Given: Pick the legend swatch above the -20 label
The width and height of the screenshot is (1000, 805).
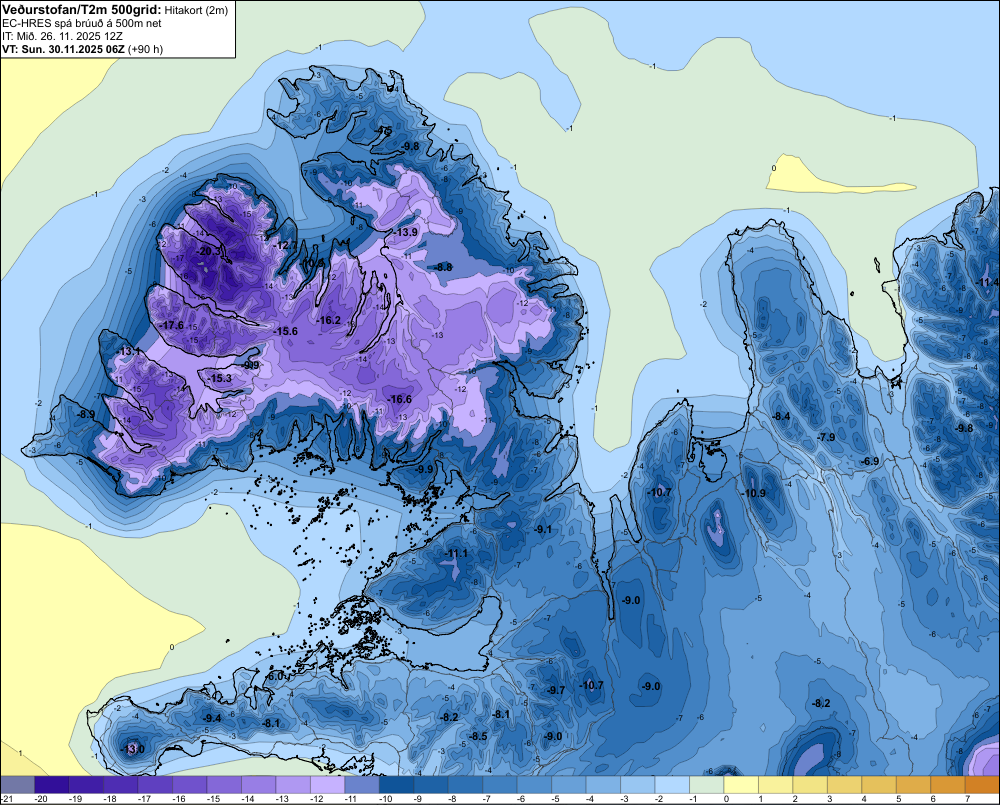Looking at the screenshot, I should (x=52, y=784).
